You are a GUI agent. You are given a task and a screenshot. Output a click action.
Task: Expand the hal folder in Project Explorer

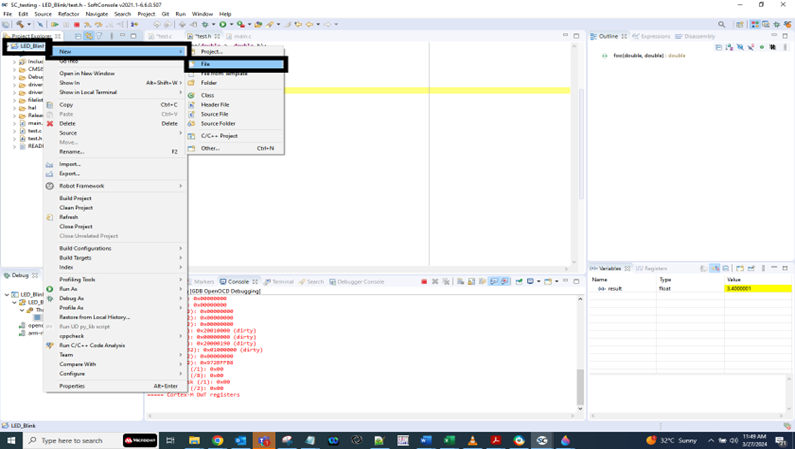[x=14, y=108]
